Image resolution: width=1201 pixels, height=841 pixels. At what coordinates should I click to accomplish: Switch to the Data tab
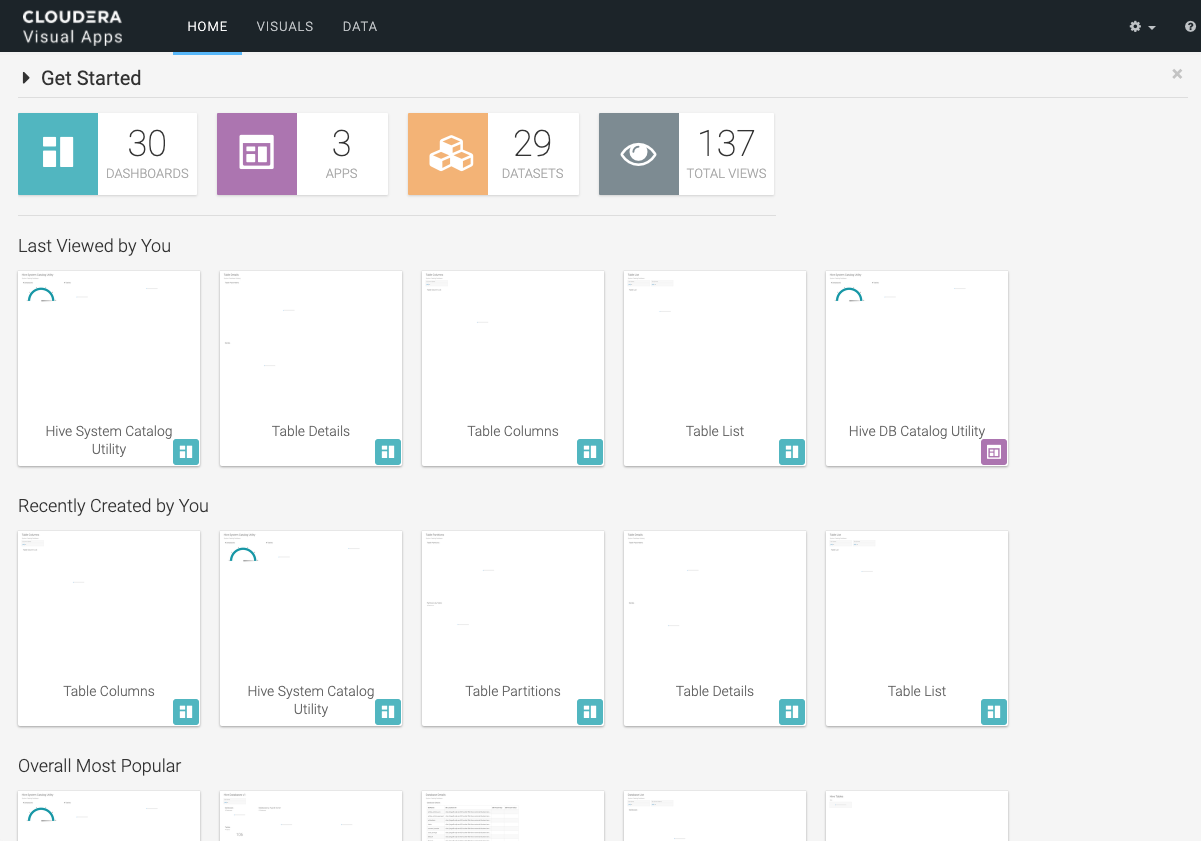pyautogui.click(x=360, y=27)
